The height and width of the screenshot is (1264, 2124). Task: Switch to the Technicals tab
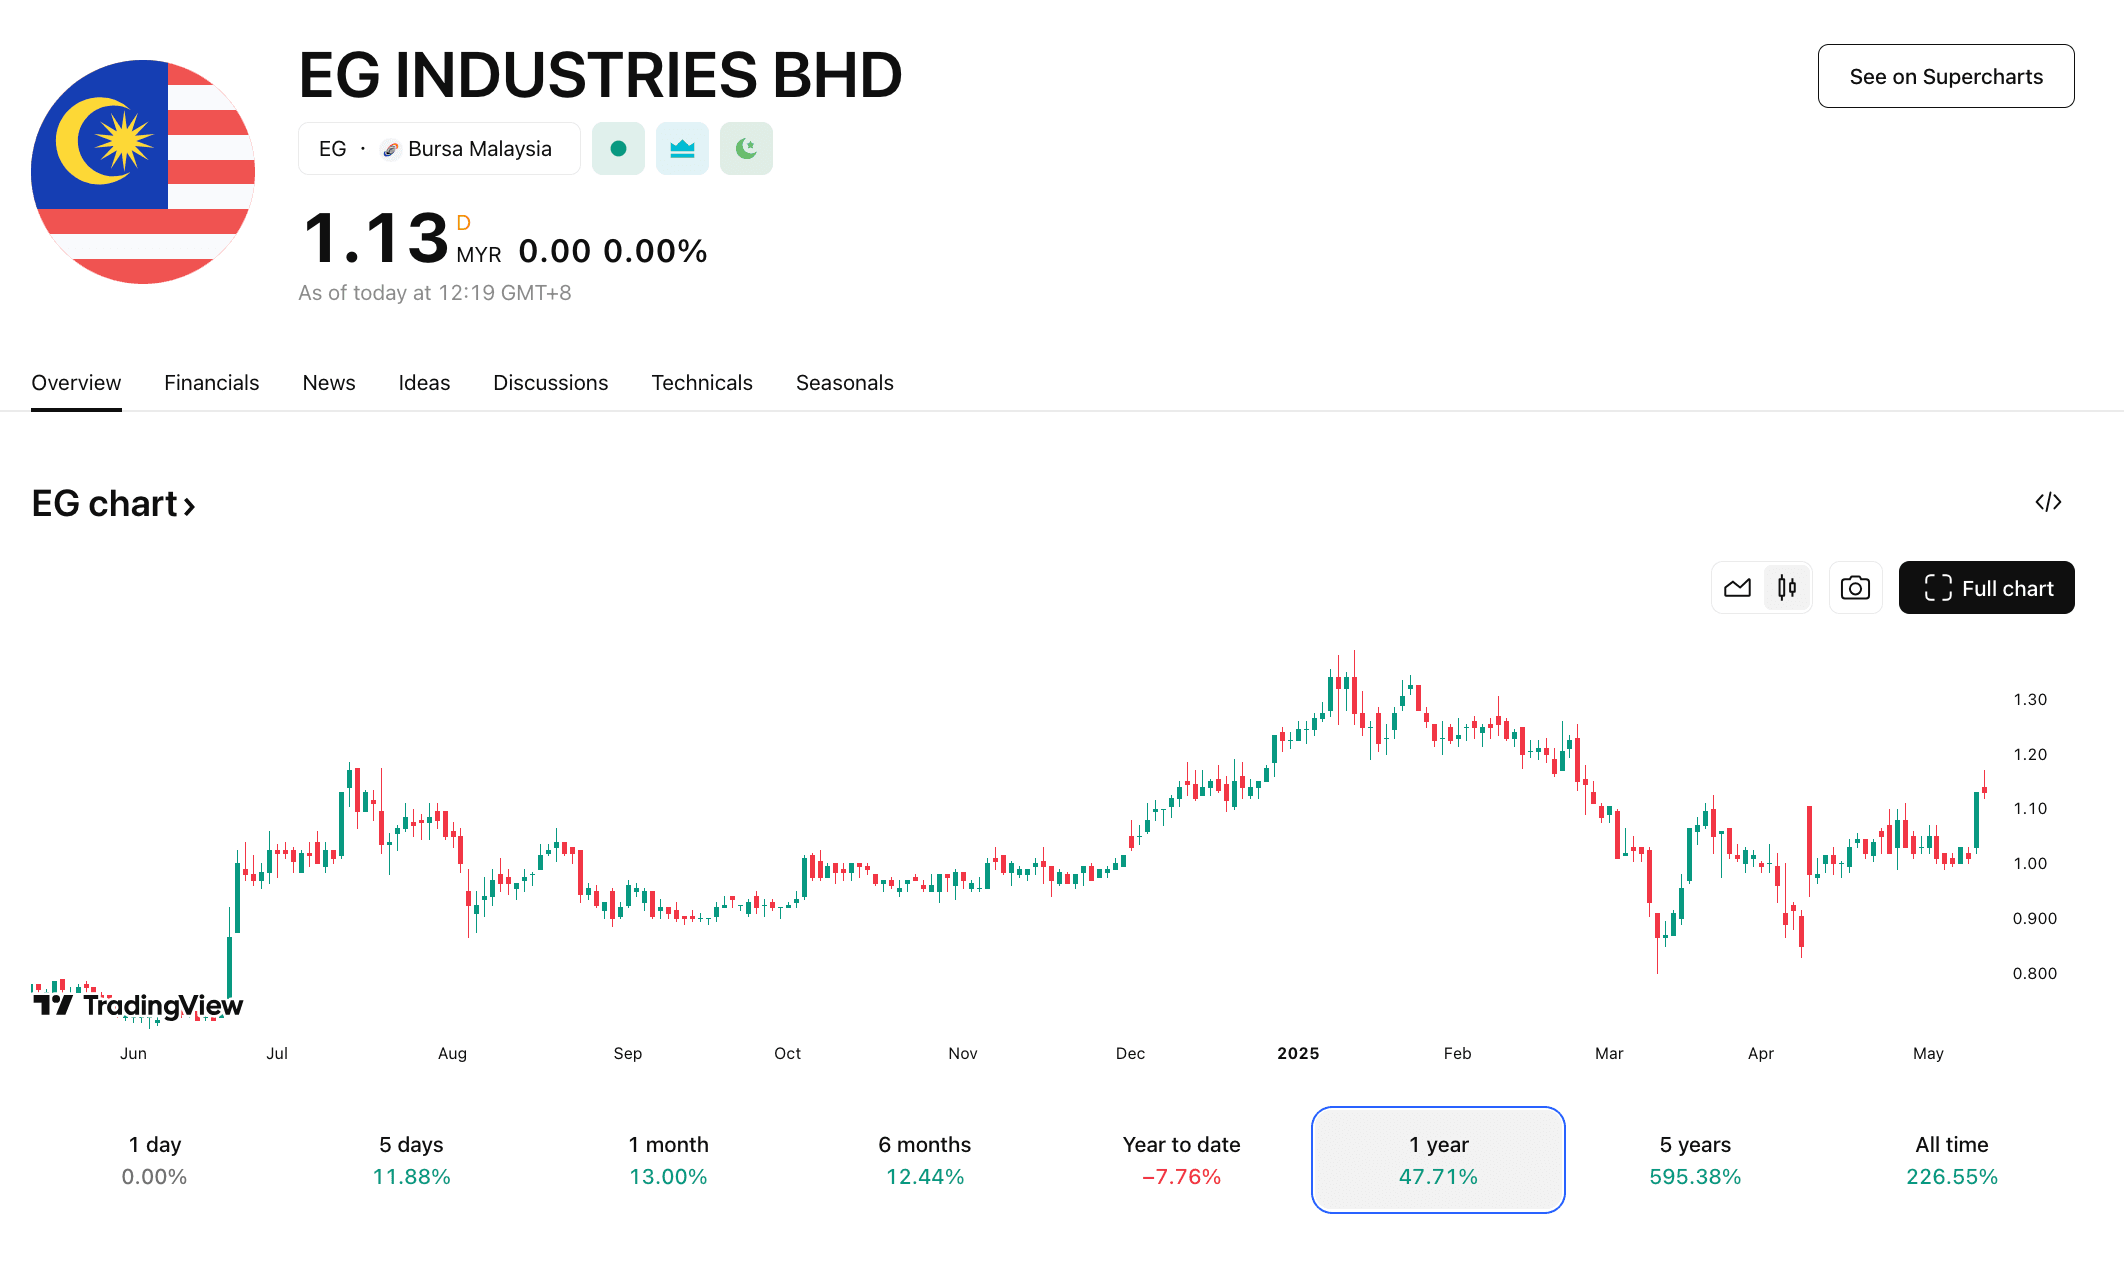pyautogui.click(x=702, y=383)
